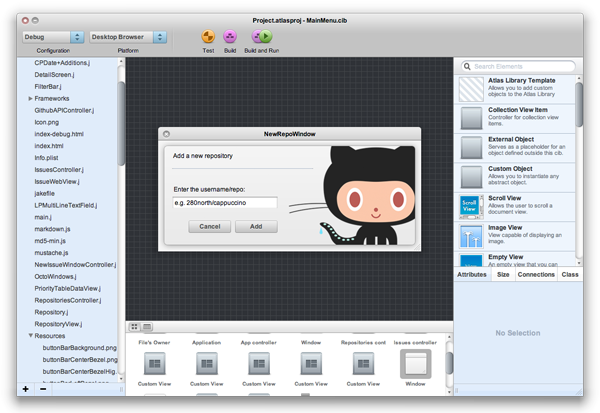Viewport: 600px width, 413px height.
Task: Select the Empty View library icon
Action: pyautogui.click(x=471, y=261)
